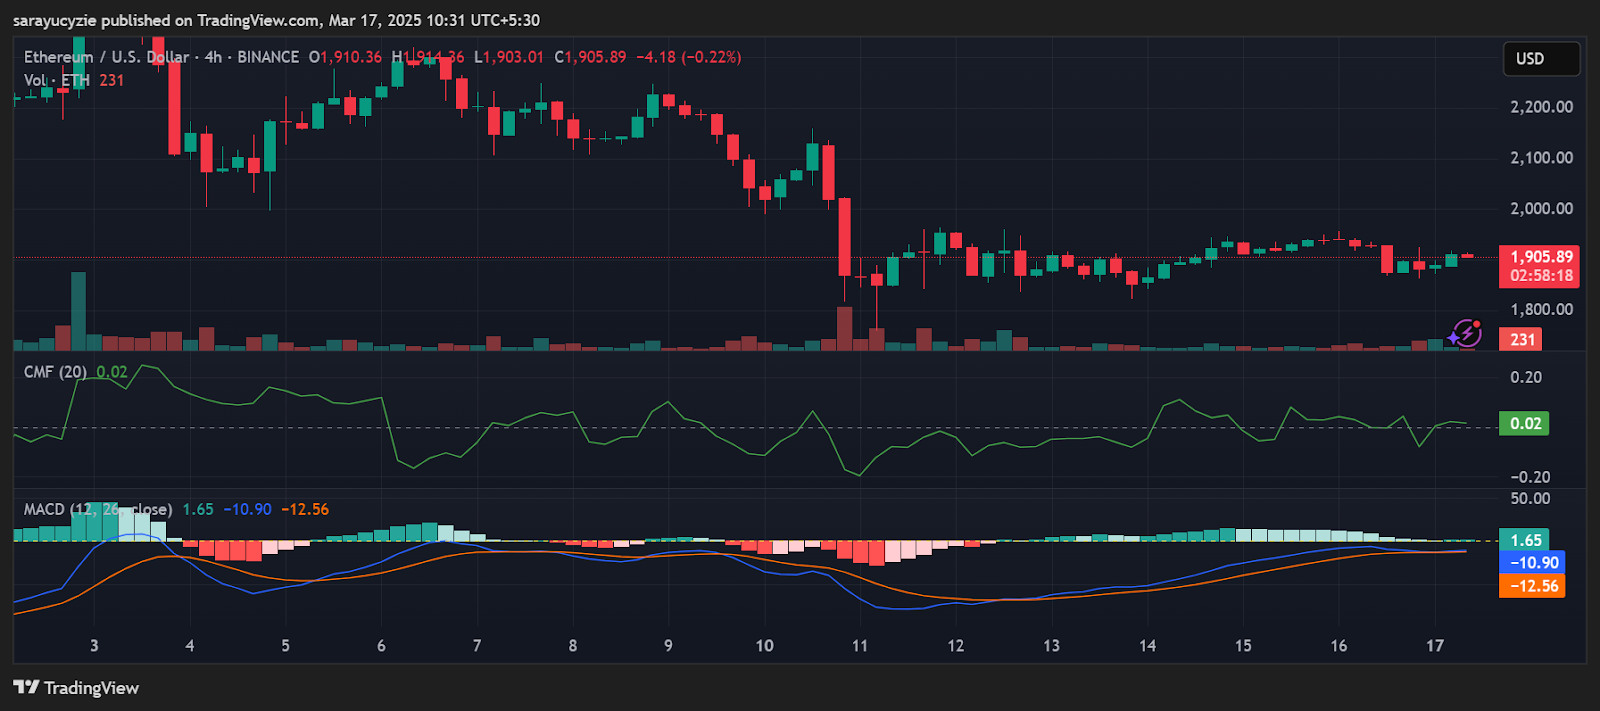Screen dimensions: 1600x711
Task: Click the red 231 volume value tag
Action: click(x=1521, y=340)
